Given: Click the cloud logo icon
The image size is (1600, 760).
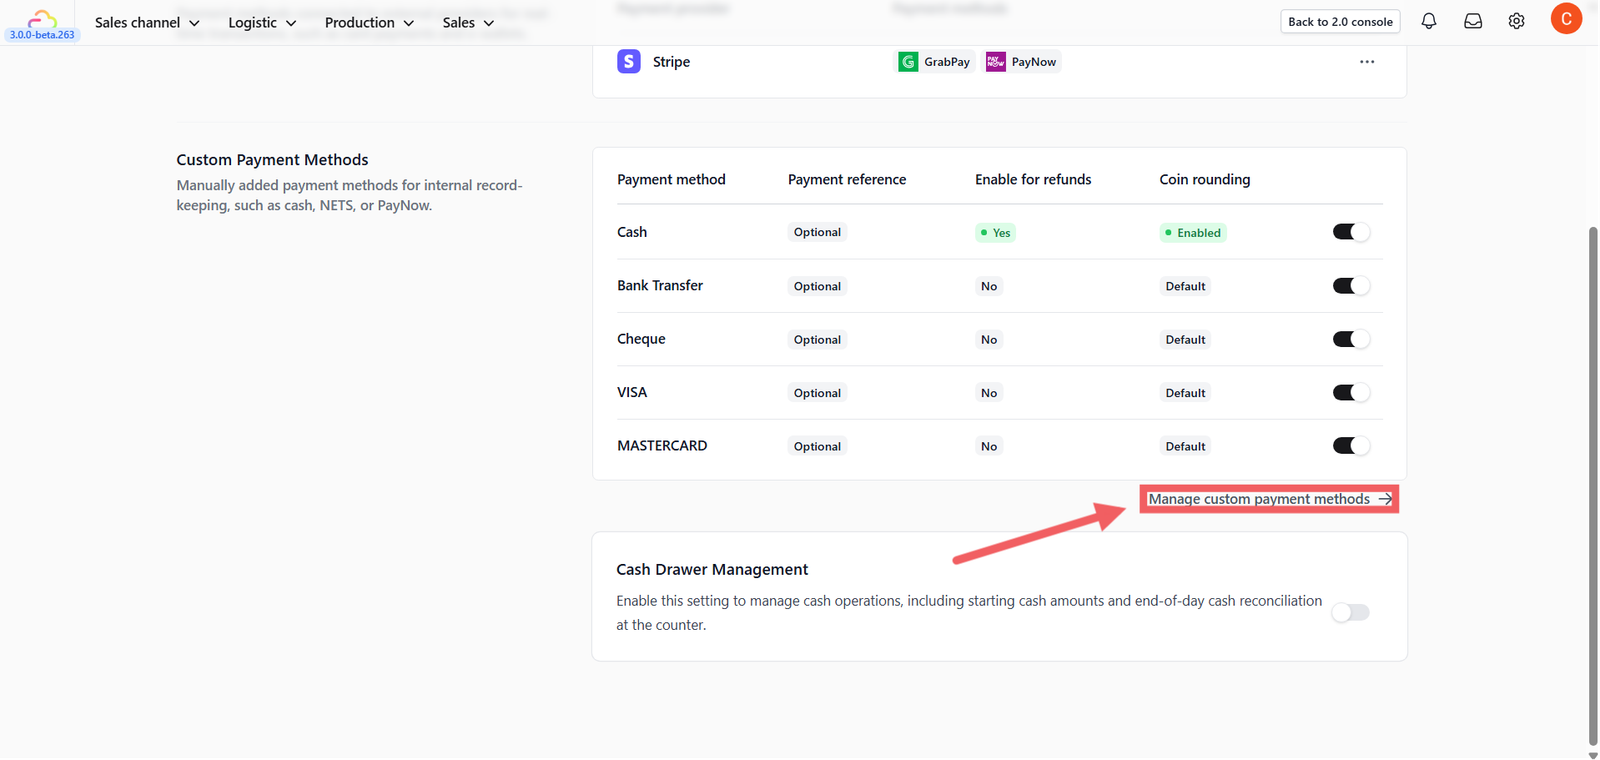Looking at the screenshot, I should 42,18.
